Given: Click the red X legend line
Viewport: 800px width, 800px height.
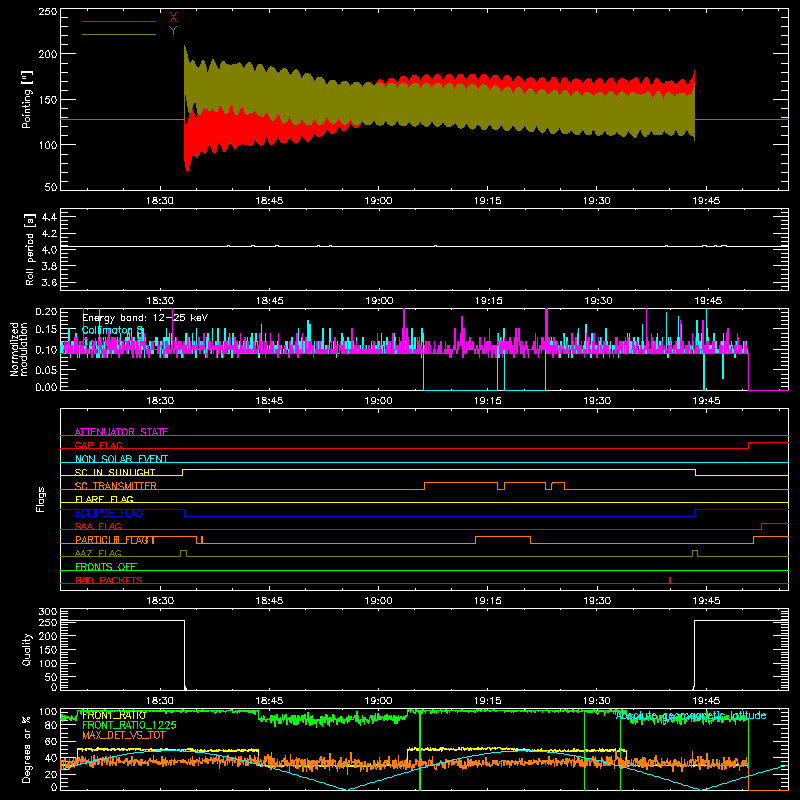Looking at the screenshot, I should [x=119, y=21].
